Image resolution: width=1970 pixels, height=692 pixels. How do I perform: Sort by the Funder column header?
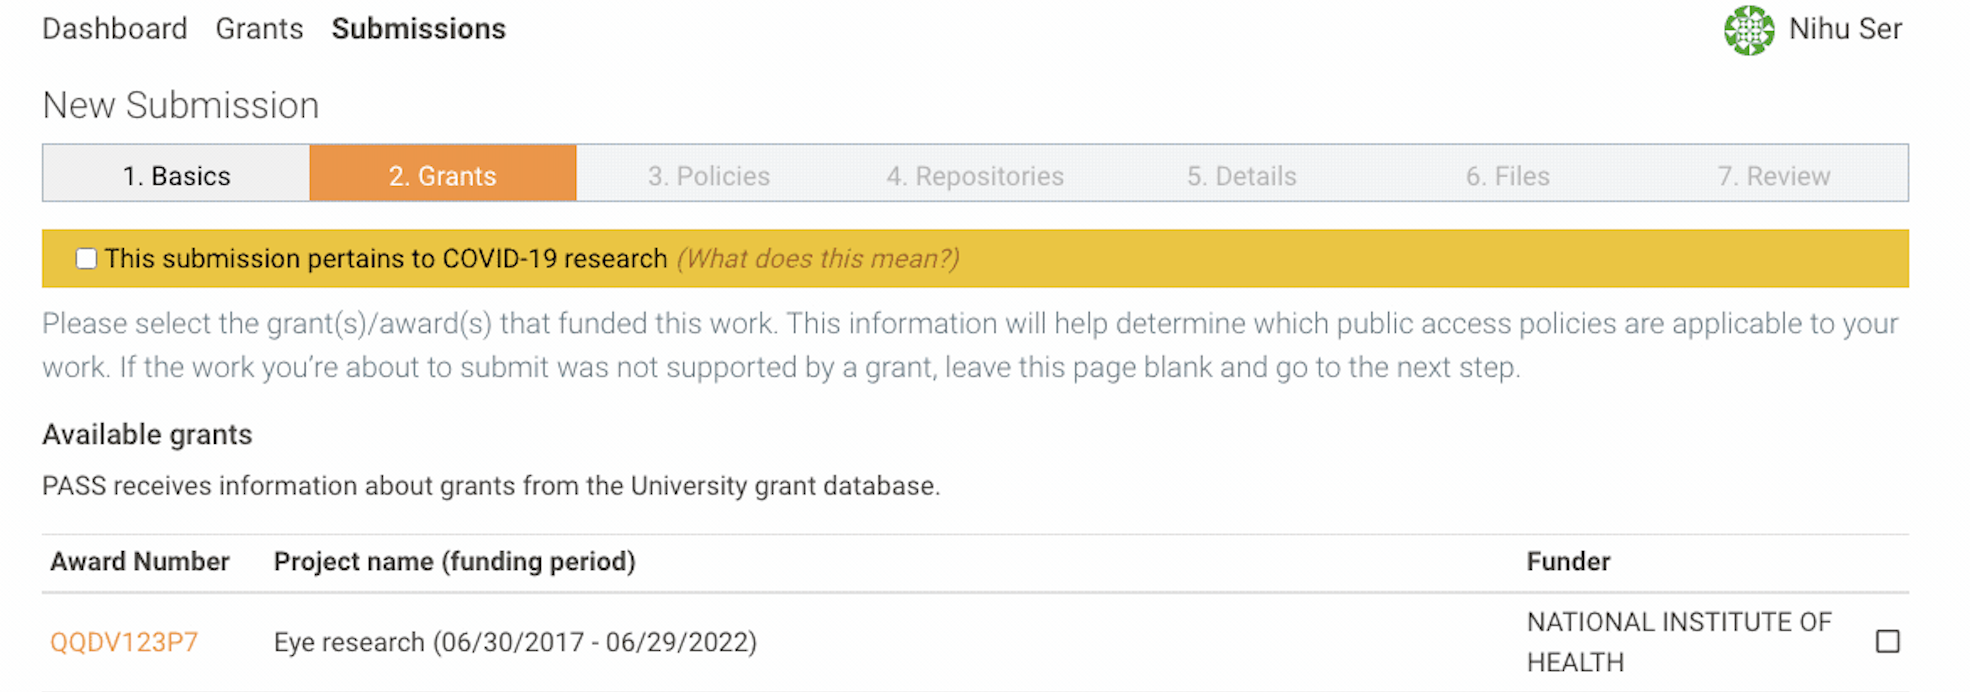pos(1568,561)
